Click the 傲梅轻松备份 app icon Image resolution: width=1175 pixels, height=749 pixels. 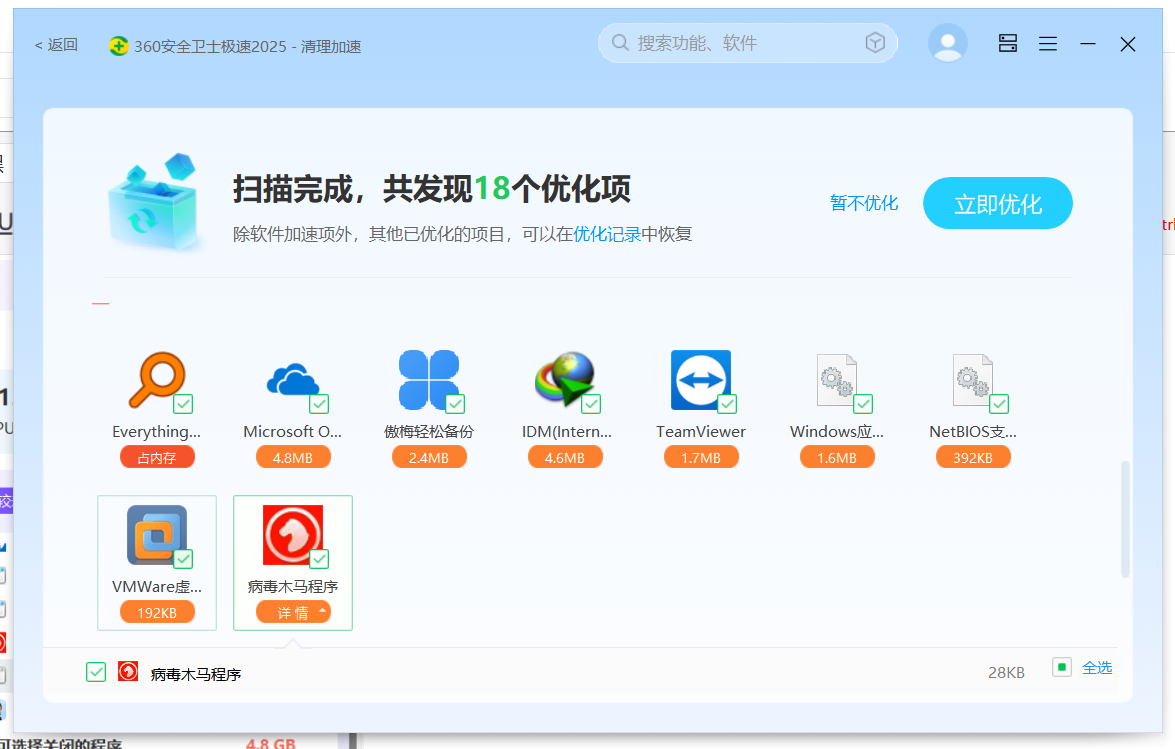pyautogui.click(x=429, y=380)
